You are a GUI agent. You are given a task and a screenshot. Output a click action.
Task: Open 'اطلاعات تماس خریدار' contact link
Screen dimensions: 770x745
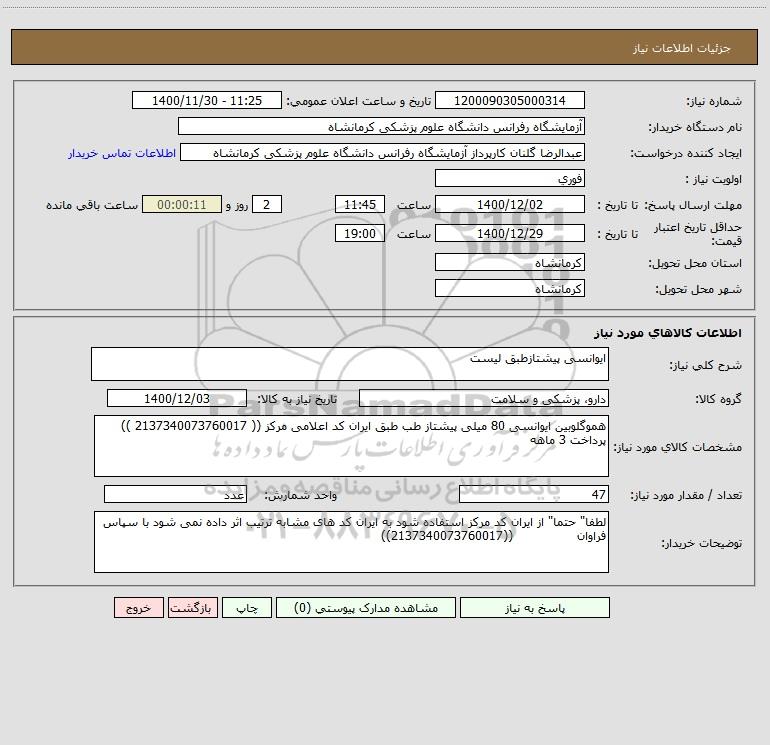[x=122, y=153]
